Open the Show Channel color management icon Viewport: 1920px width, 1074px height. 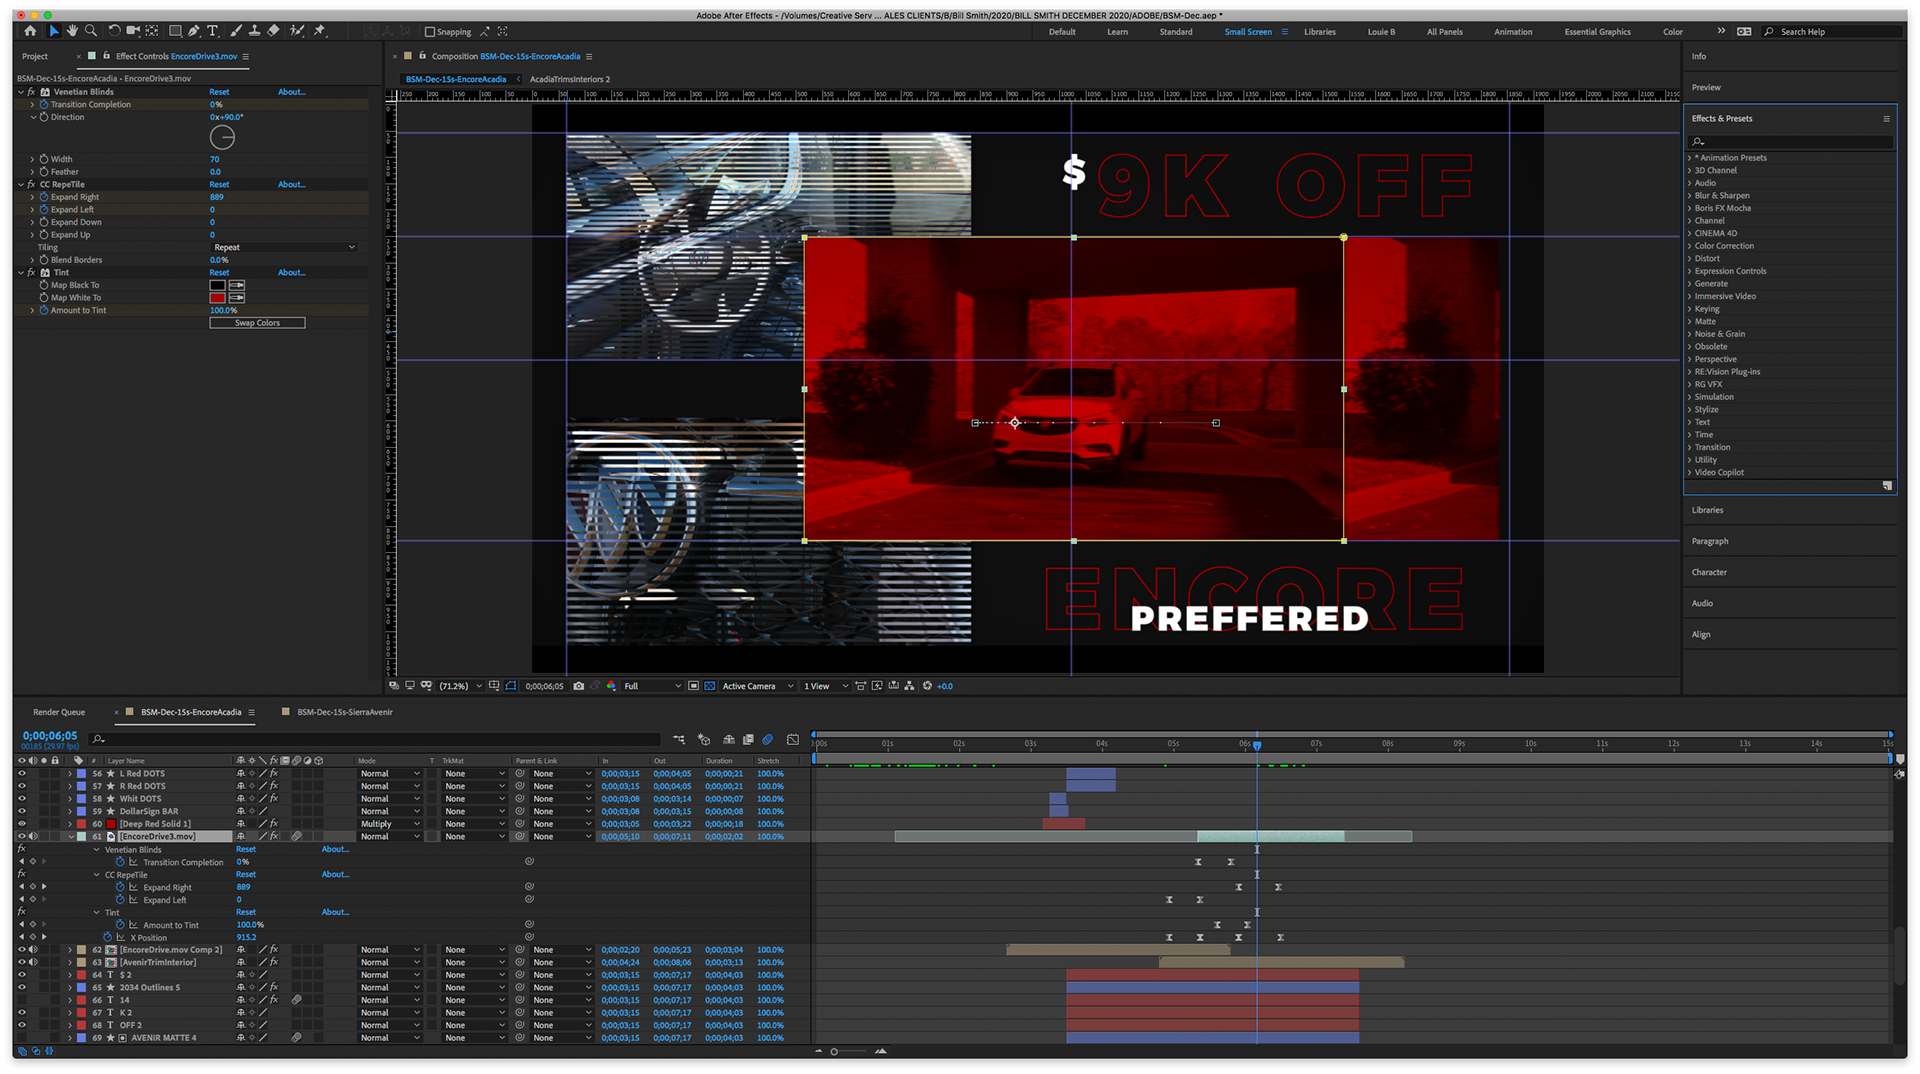click(x=611, y=686)
